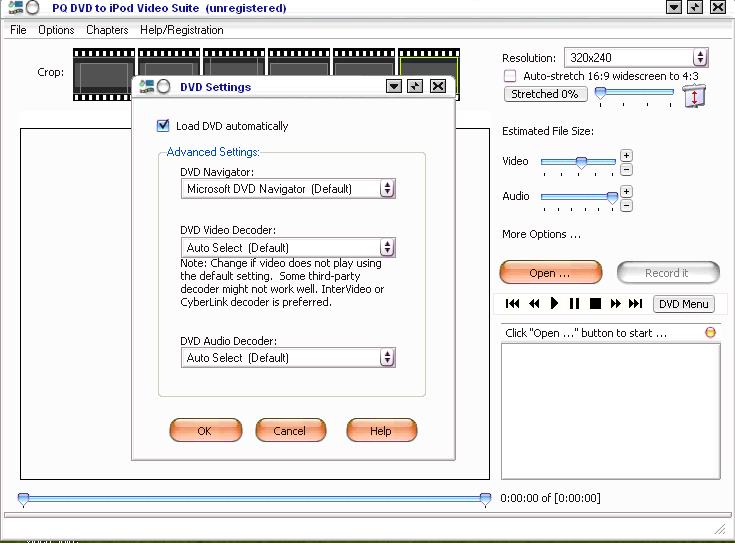This screenshot has width=735, height=543.
Task: Open the File menu
Action: (18, 30)
